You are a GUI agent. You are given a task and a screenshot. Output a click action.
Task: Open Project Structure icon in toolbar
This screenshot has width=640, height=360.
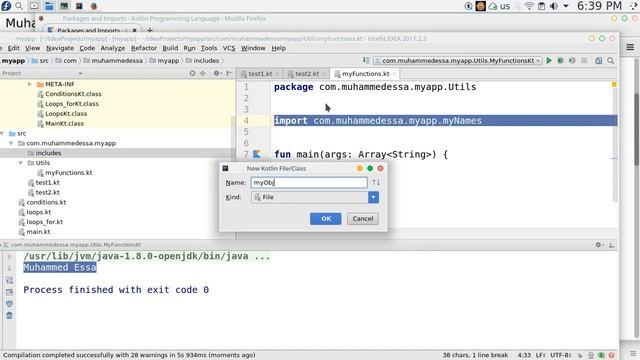(x=598, y=61)
